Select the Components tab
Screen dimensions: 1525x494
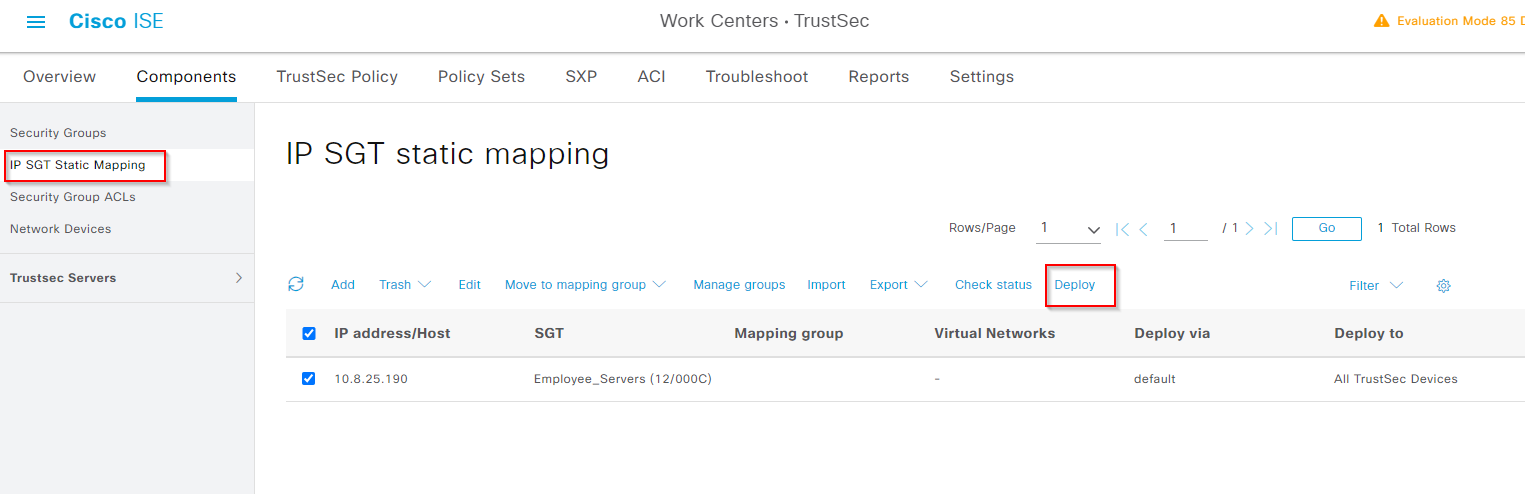(186, 77)
